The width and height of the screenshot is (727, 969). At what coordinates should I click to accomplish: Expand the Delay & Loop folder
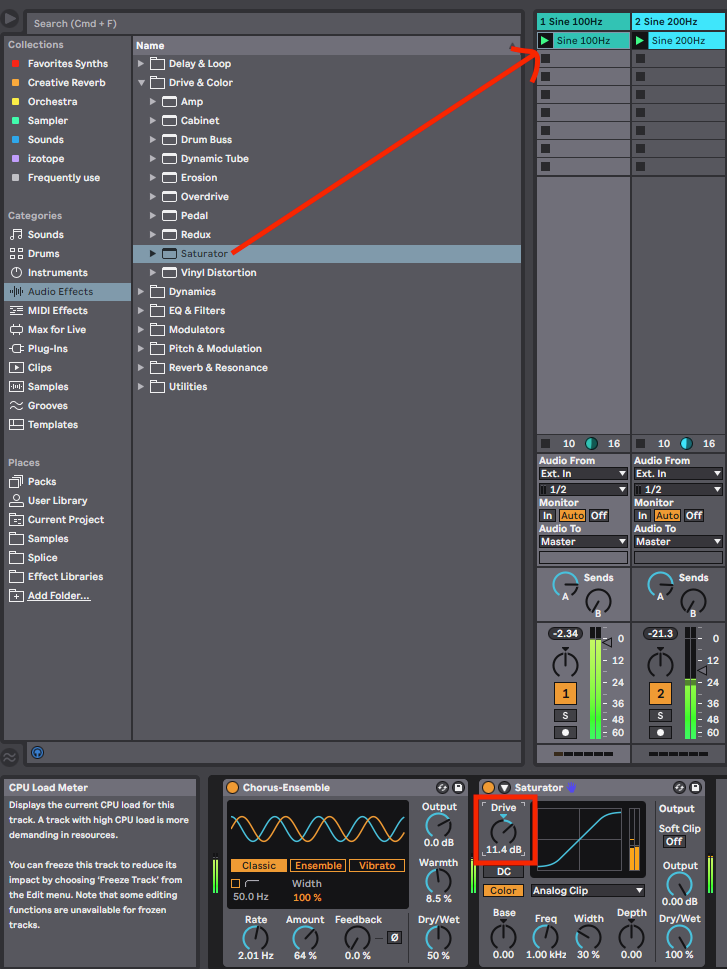[x=141, y=64]
